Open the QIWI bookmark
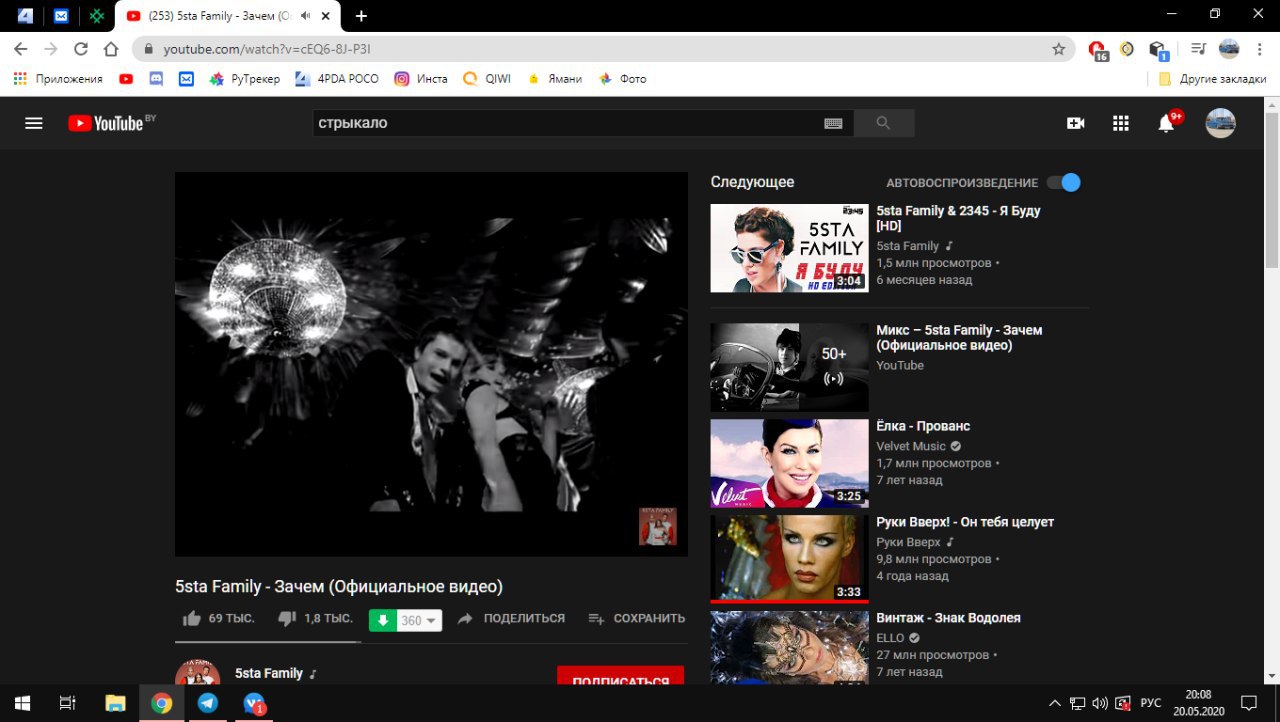Viewport: 1280px width, 722px height. click(487, 79)
